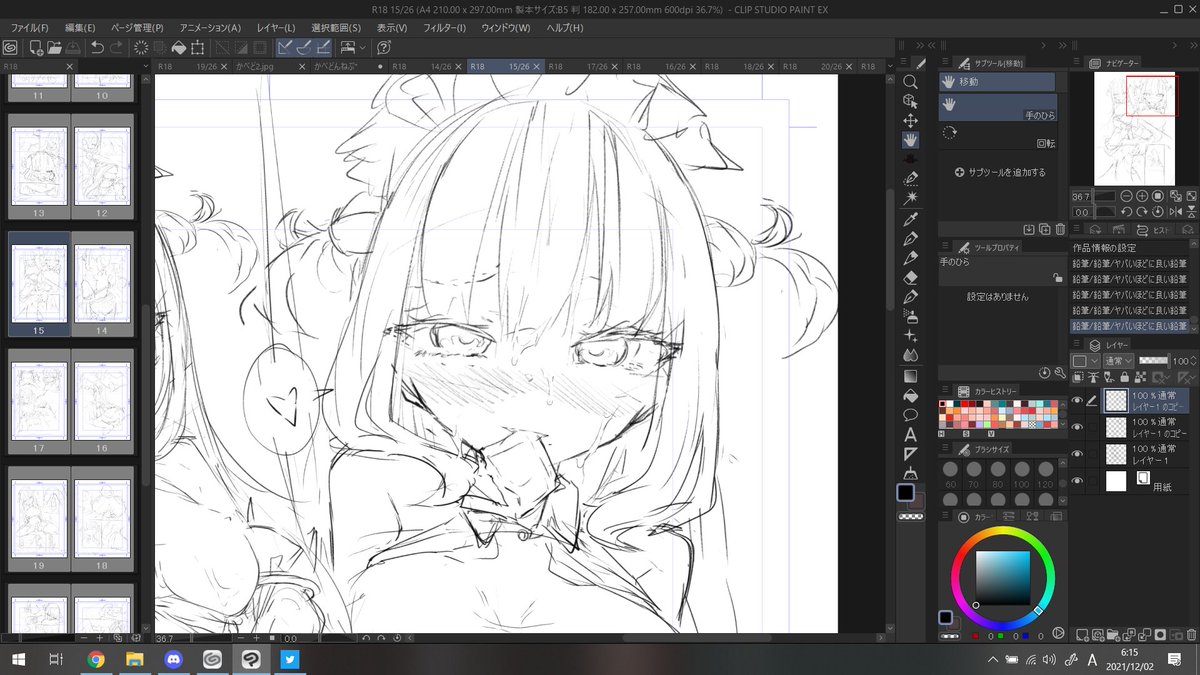1200x675 pixels.
Task: Delete layer with trash icon
Action: coord(1190,634)
